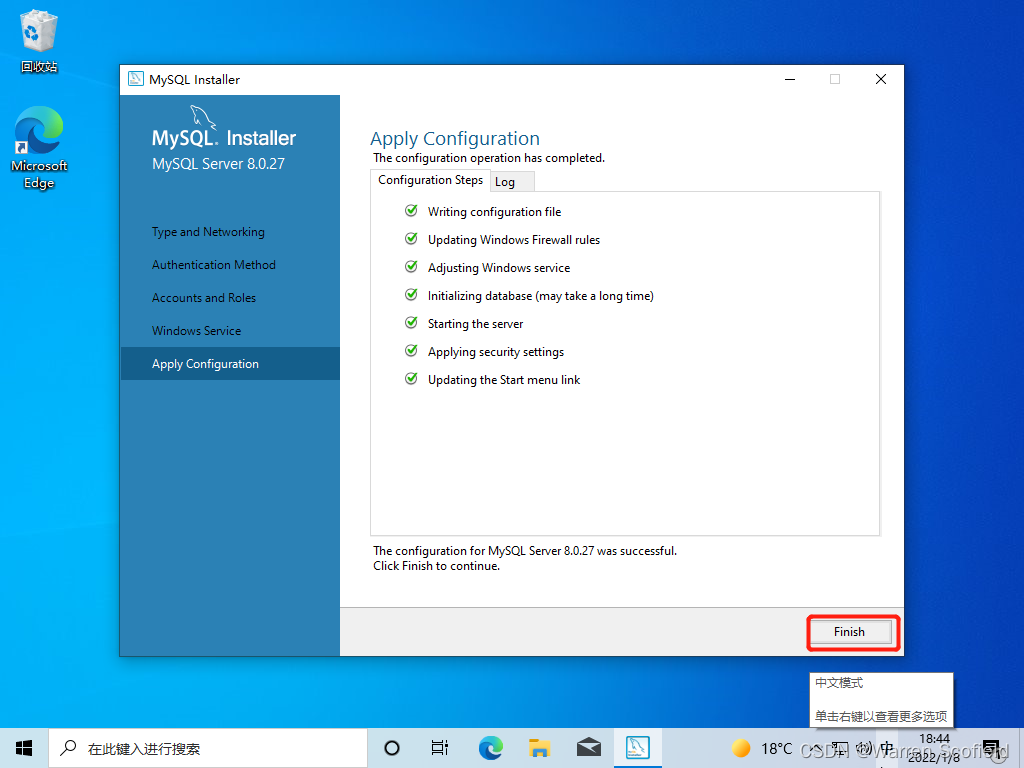Open the clock showing 18:44
Image resolution: width=1024 pixels, height=768 pixels.
click(x=935, y=748)
